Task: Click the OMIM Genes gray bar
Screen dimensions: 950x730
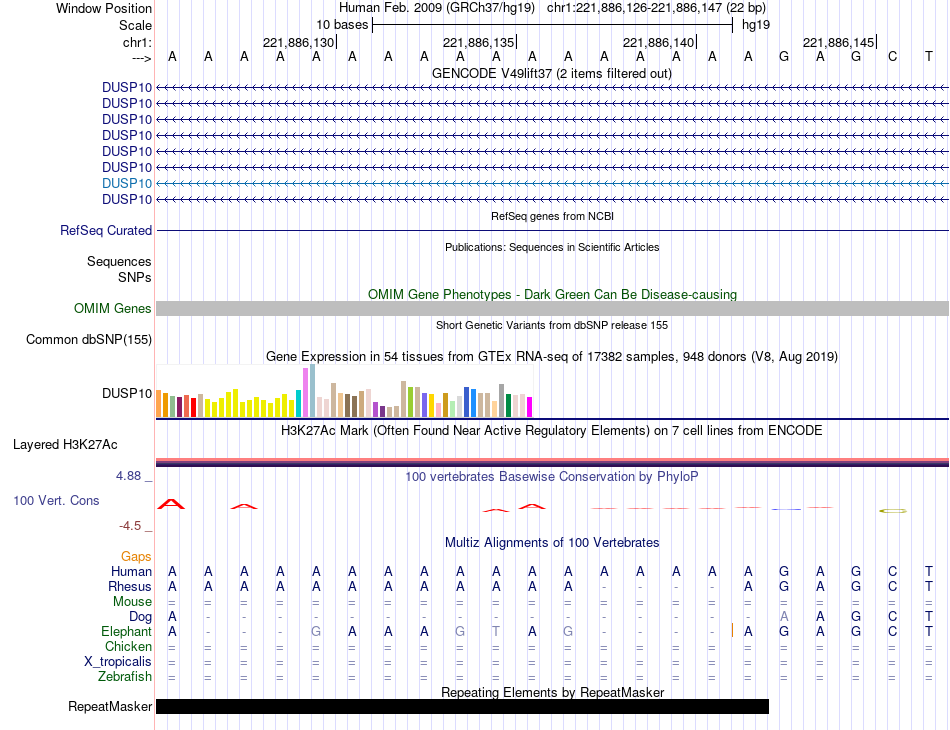Action: point(552,308)
